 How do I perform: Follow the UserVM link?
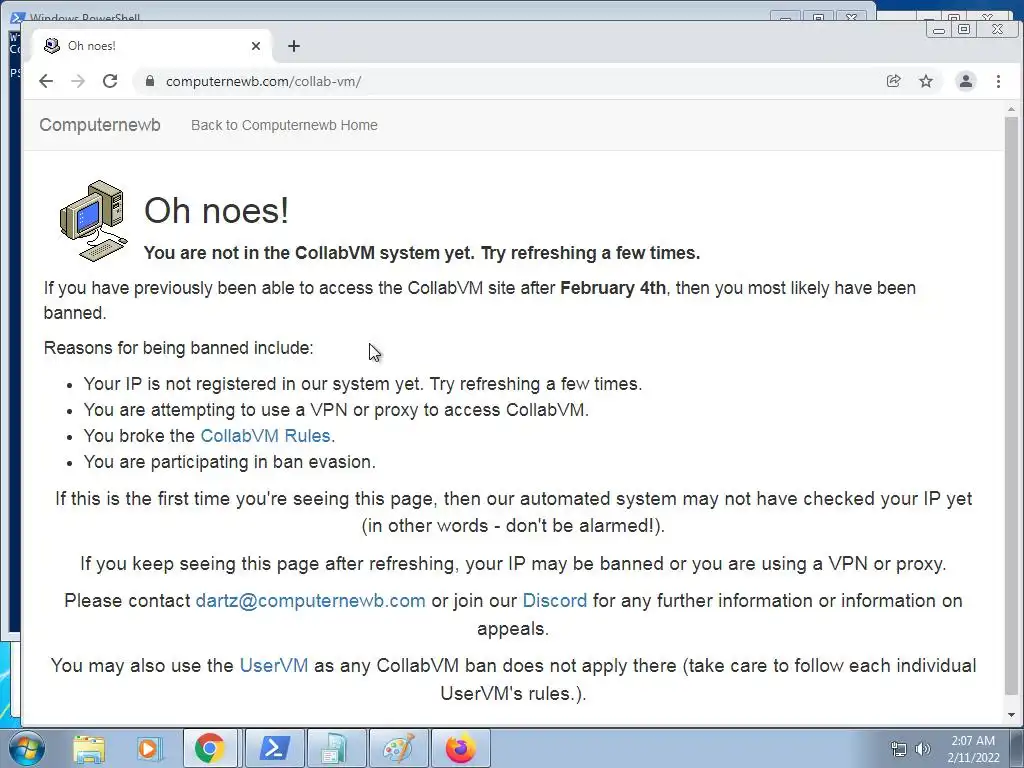click(274, 665)
